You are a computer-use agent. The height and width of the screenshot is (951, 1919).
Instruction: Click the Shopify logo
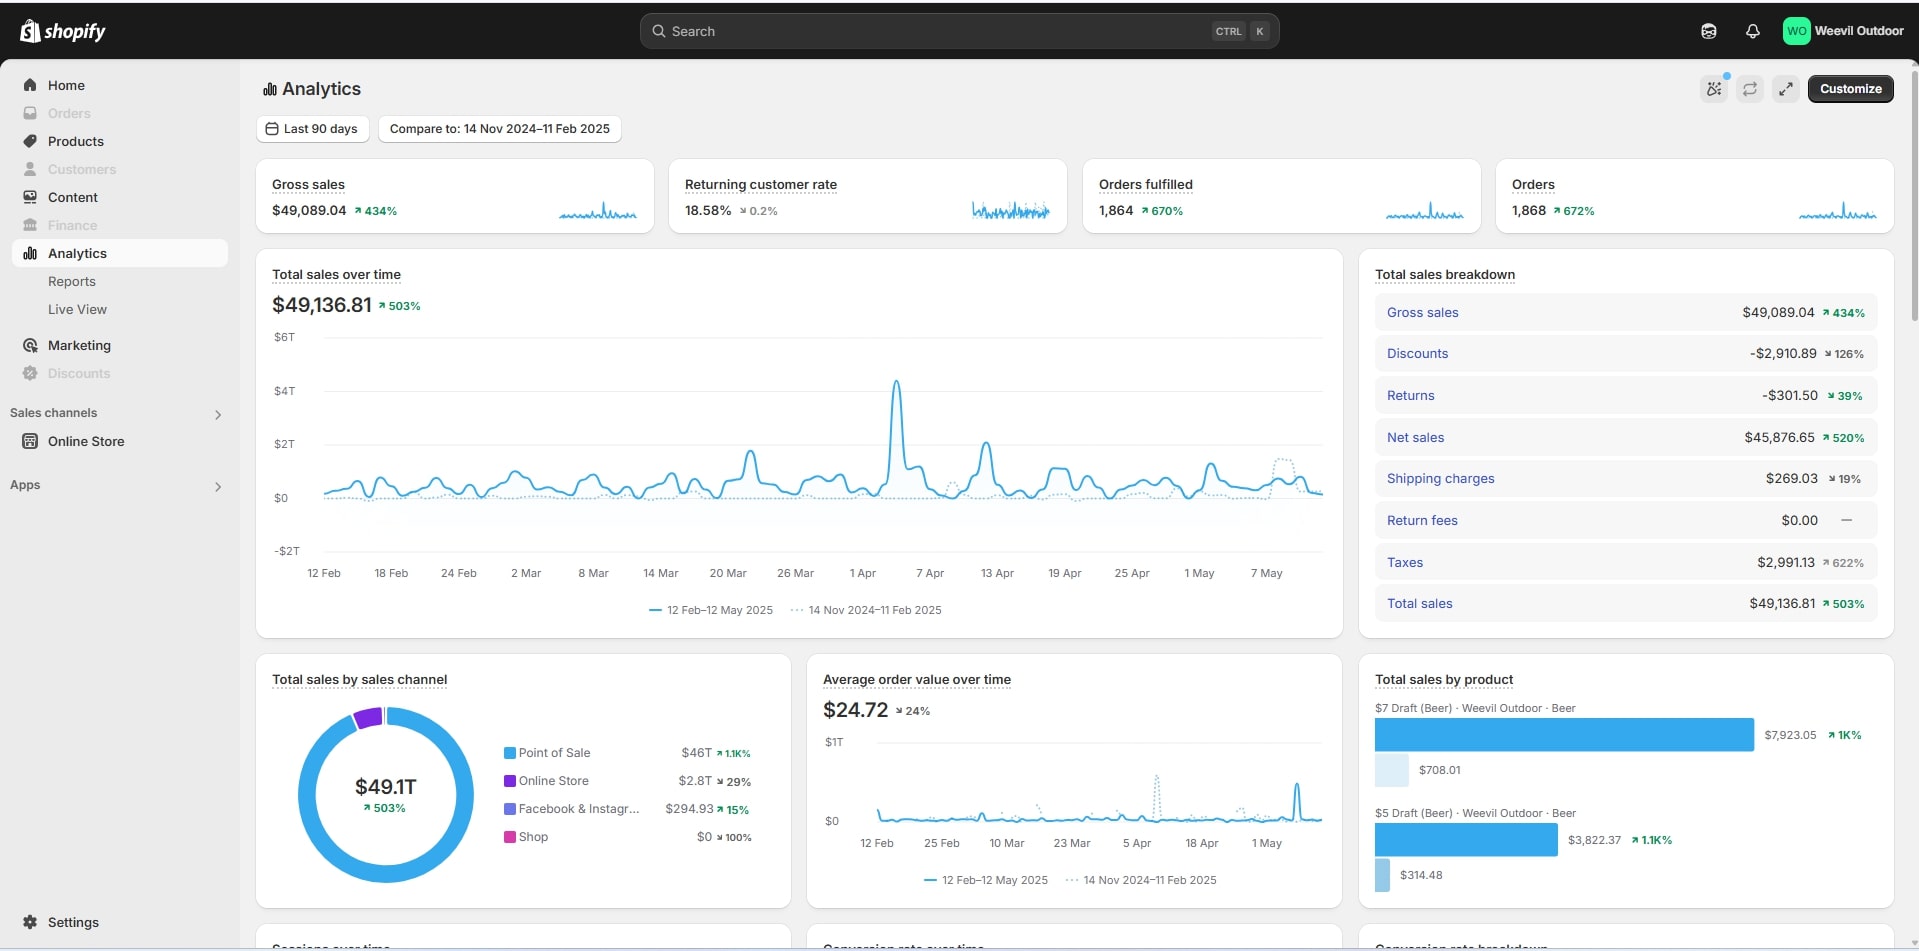click(63, 31)
